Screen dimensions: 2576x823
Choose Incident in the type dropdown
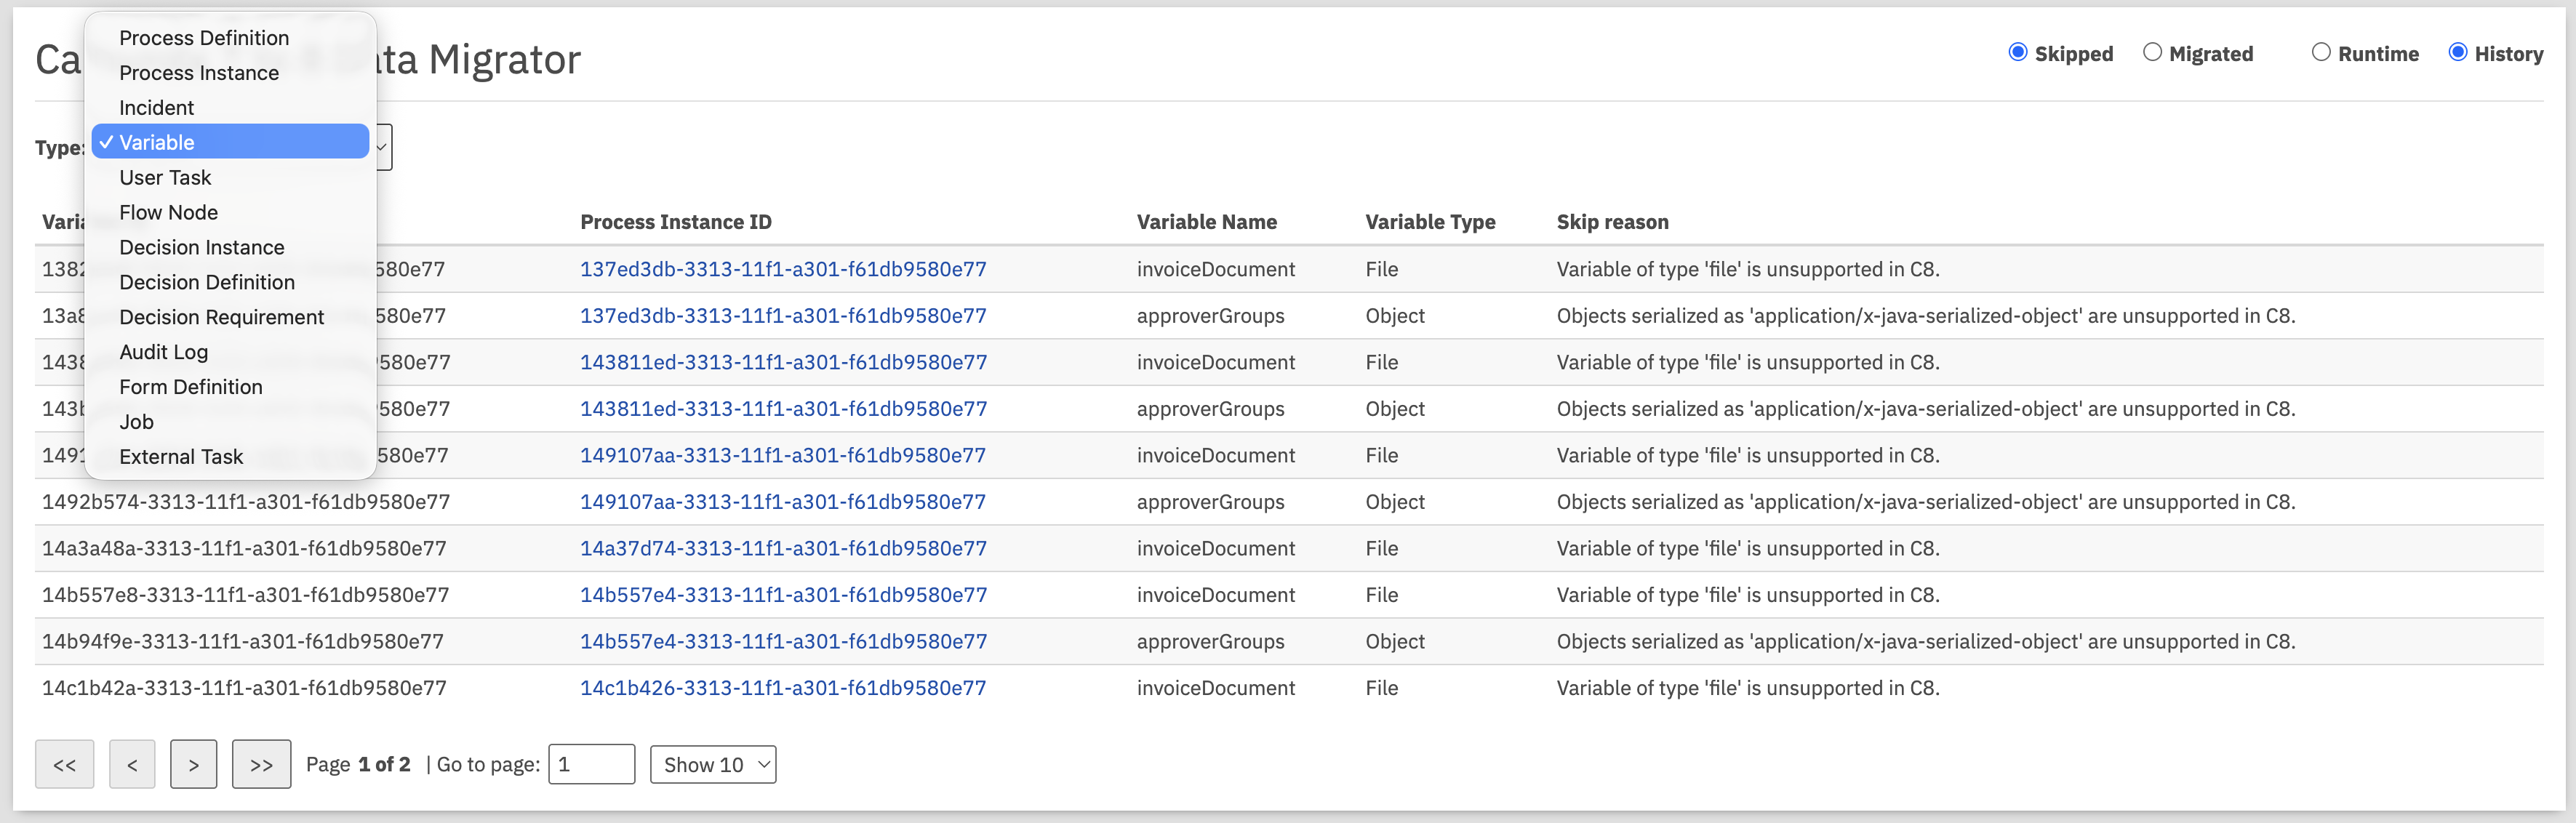(x=156, y=108)
